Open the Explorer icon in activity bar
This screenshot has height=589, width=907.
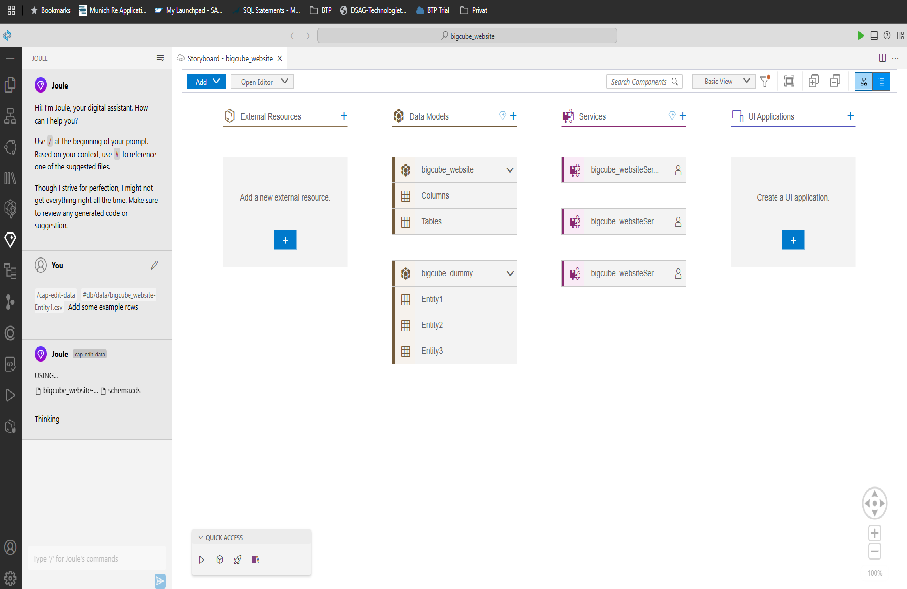click(11, 85)
